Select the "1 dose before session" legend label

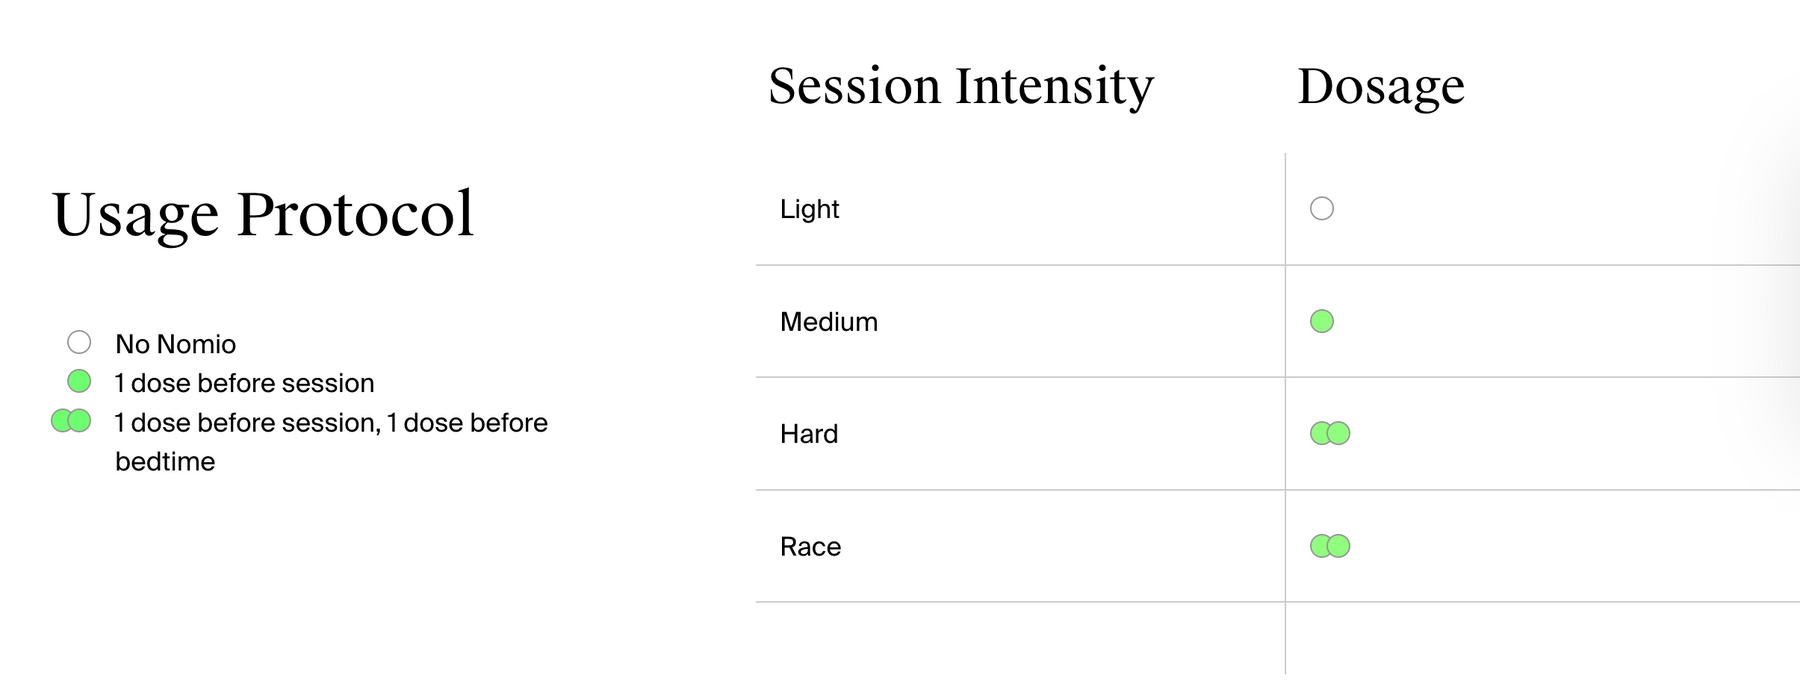tap(244, 383)
